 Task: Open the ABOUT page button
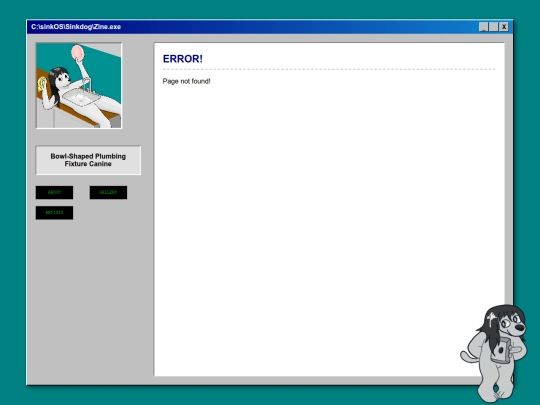(x=54, y=193)
